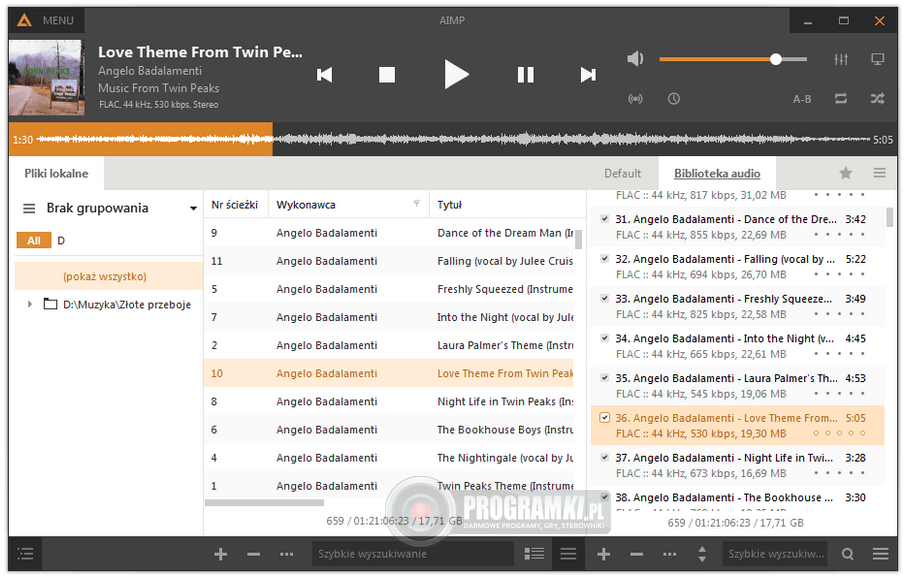Add files to library with plus icon
Image resolution: width=904 pixels, height=582 pixels.
coord(220,554)
